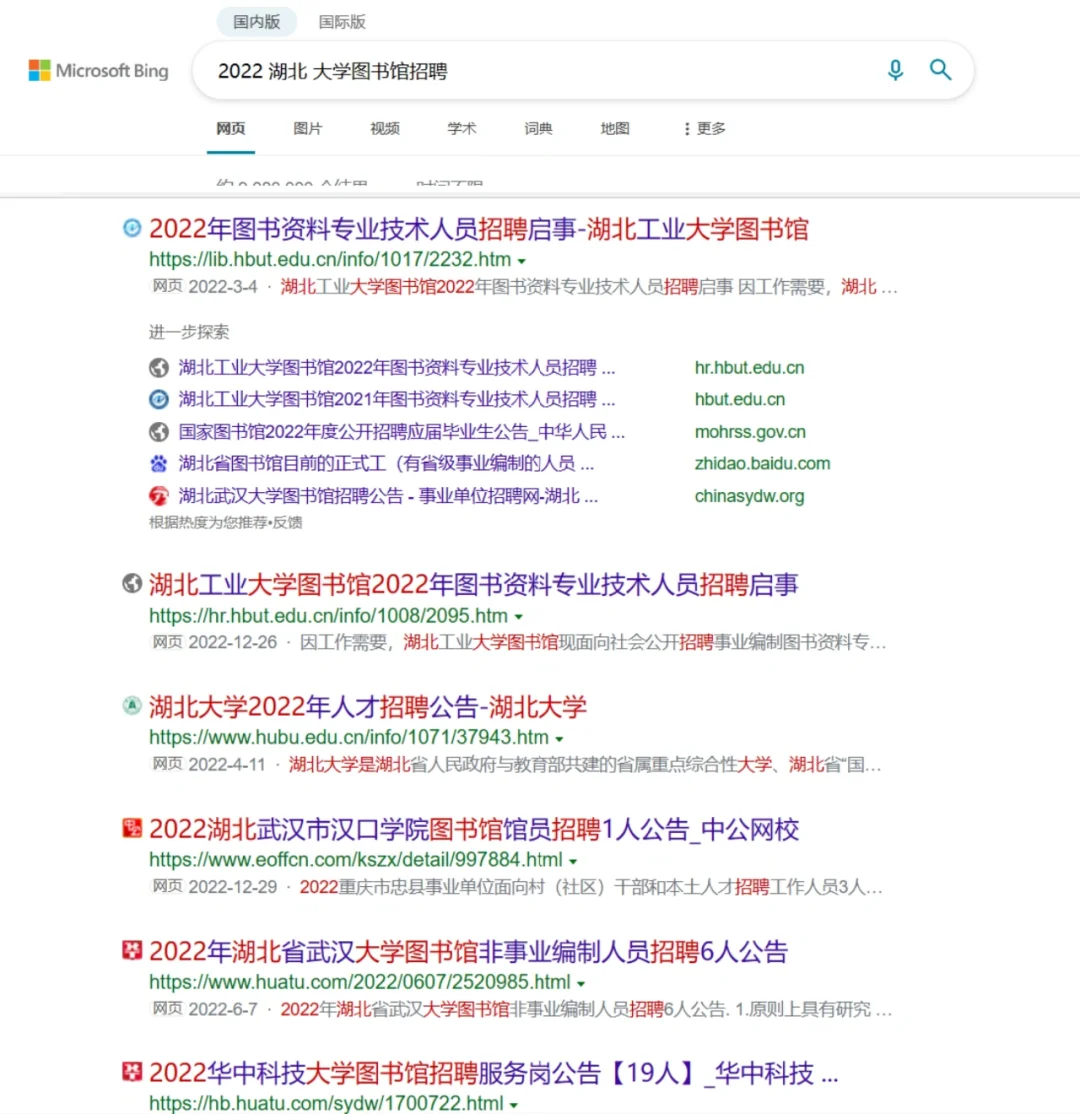1080x1114 pixels.
Task: Click globe favicon beside 国家图书馆2022年度 suggestion
Action: [x=158, y=432]
